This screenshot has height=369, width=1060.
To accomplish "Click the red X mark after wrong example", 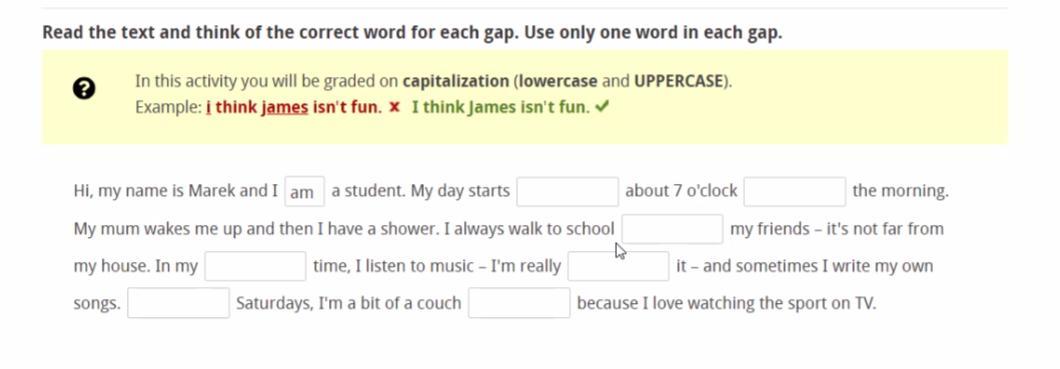I will (395, 107).
